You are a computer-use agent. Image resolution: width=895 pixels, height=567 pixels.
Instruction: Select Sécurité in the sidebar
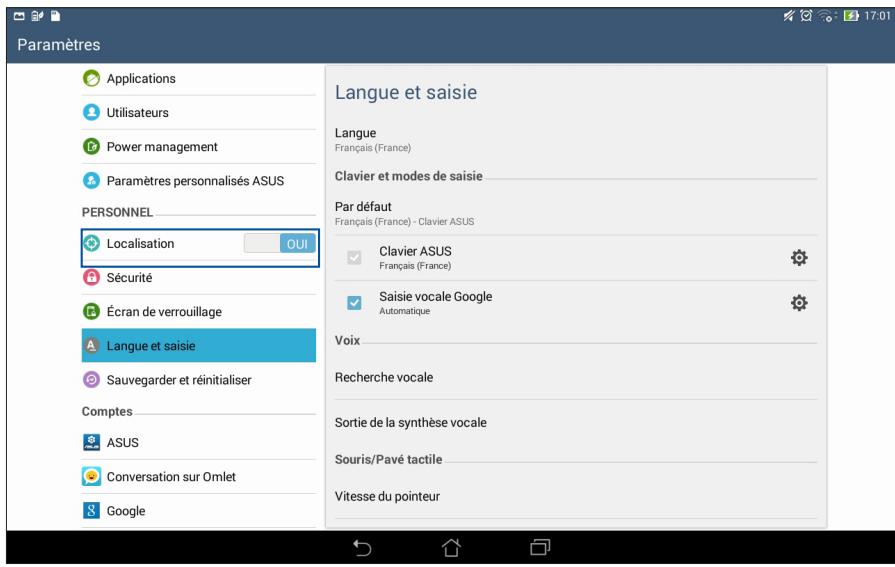click(199, 278)
